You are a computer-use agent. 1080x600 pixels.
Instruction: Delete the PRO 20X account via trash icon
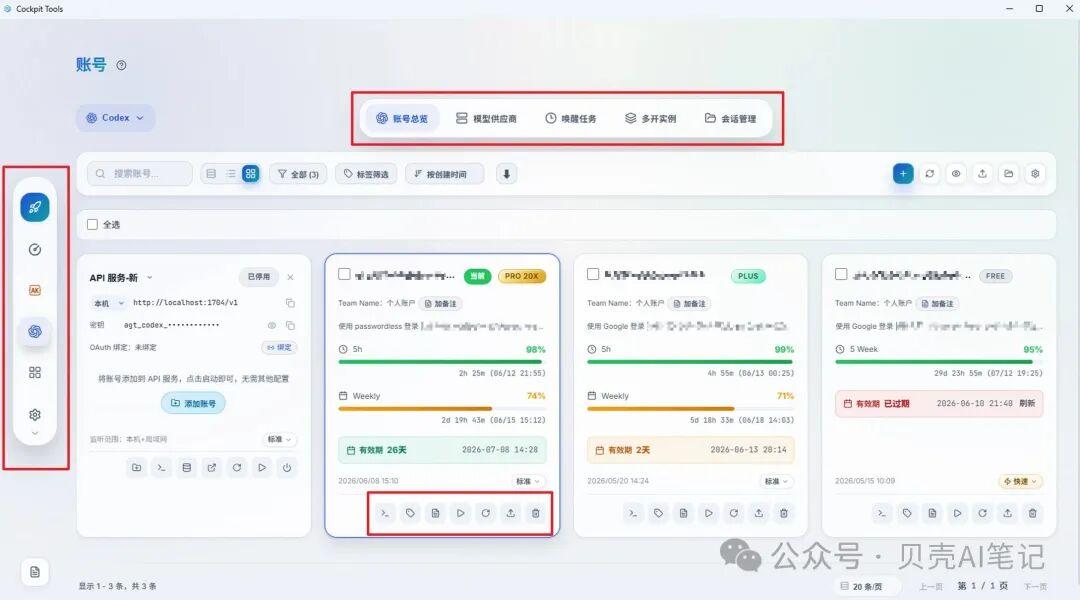(535, 513)
